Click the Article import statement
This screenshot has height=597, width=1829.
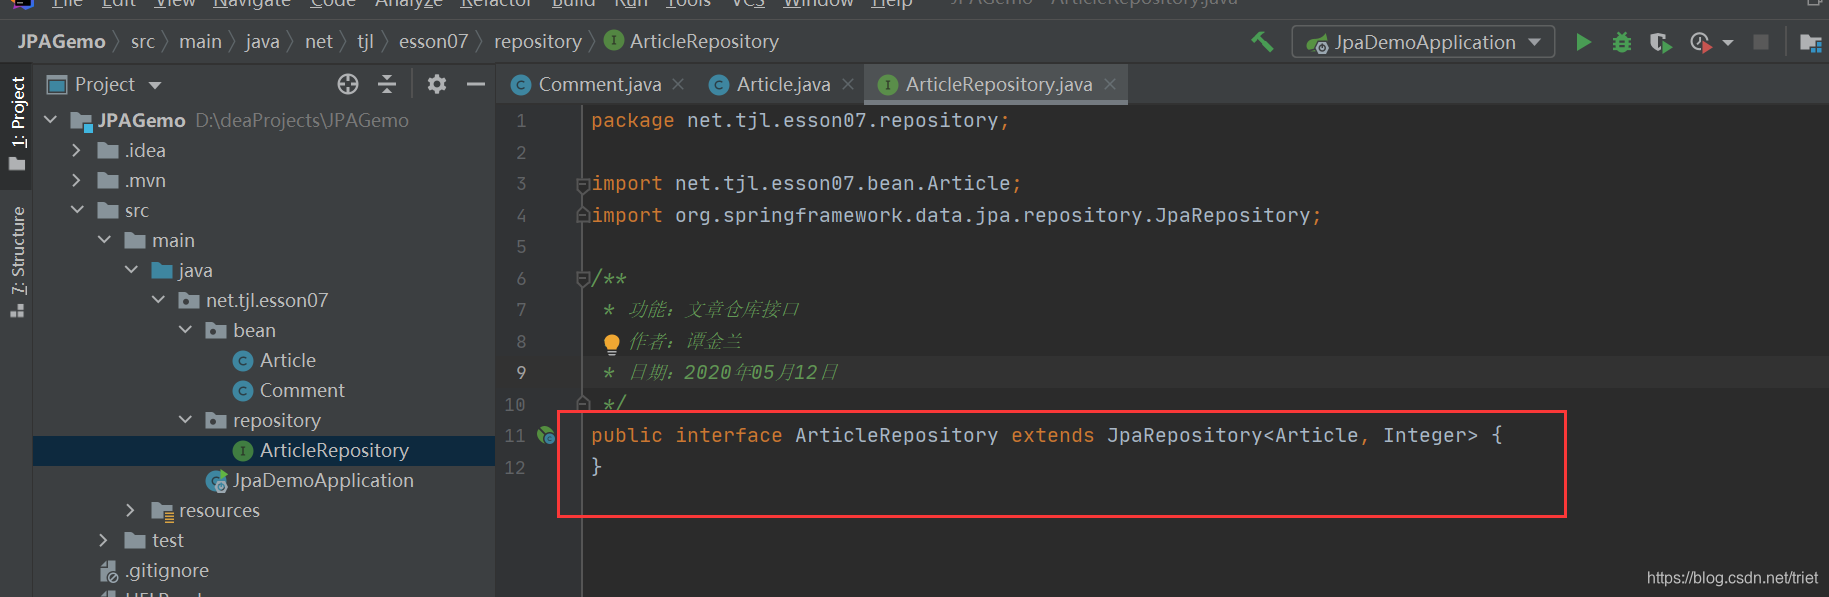[806, 184]
